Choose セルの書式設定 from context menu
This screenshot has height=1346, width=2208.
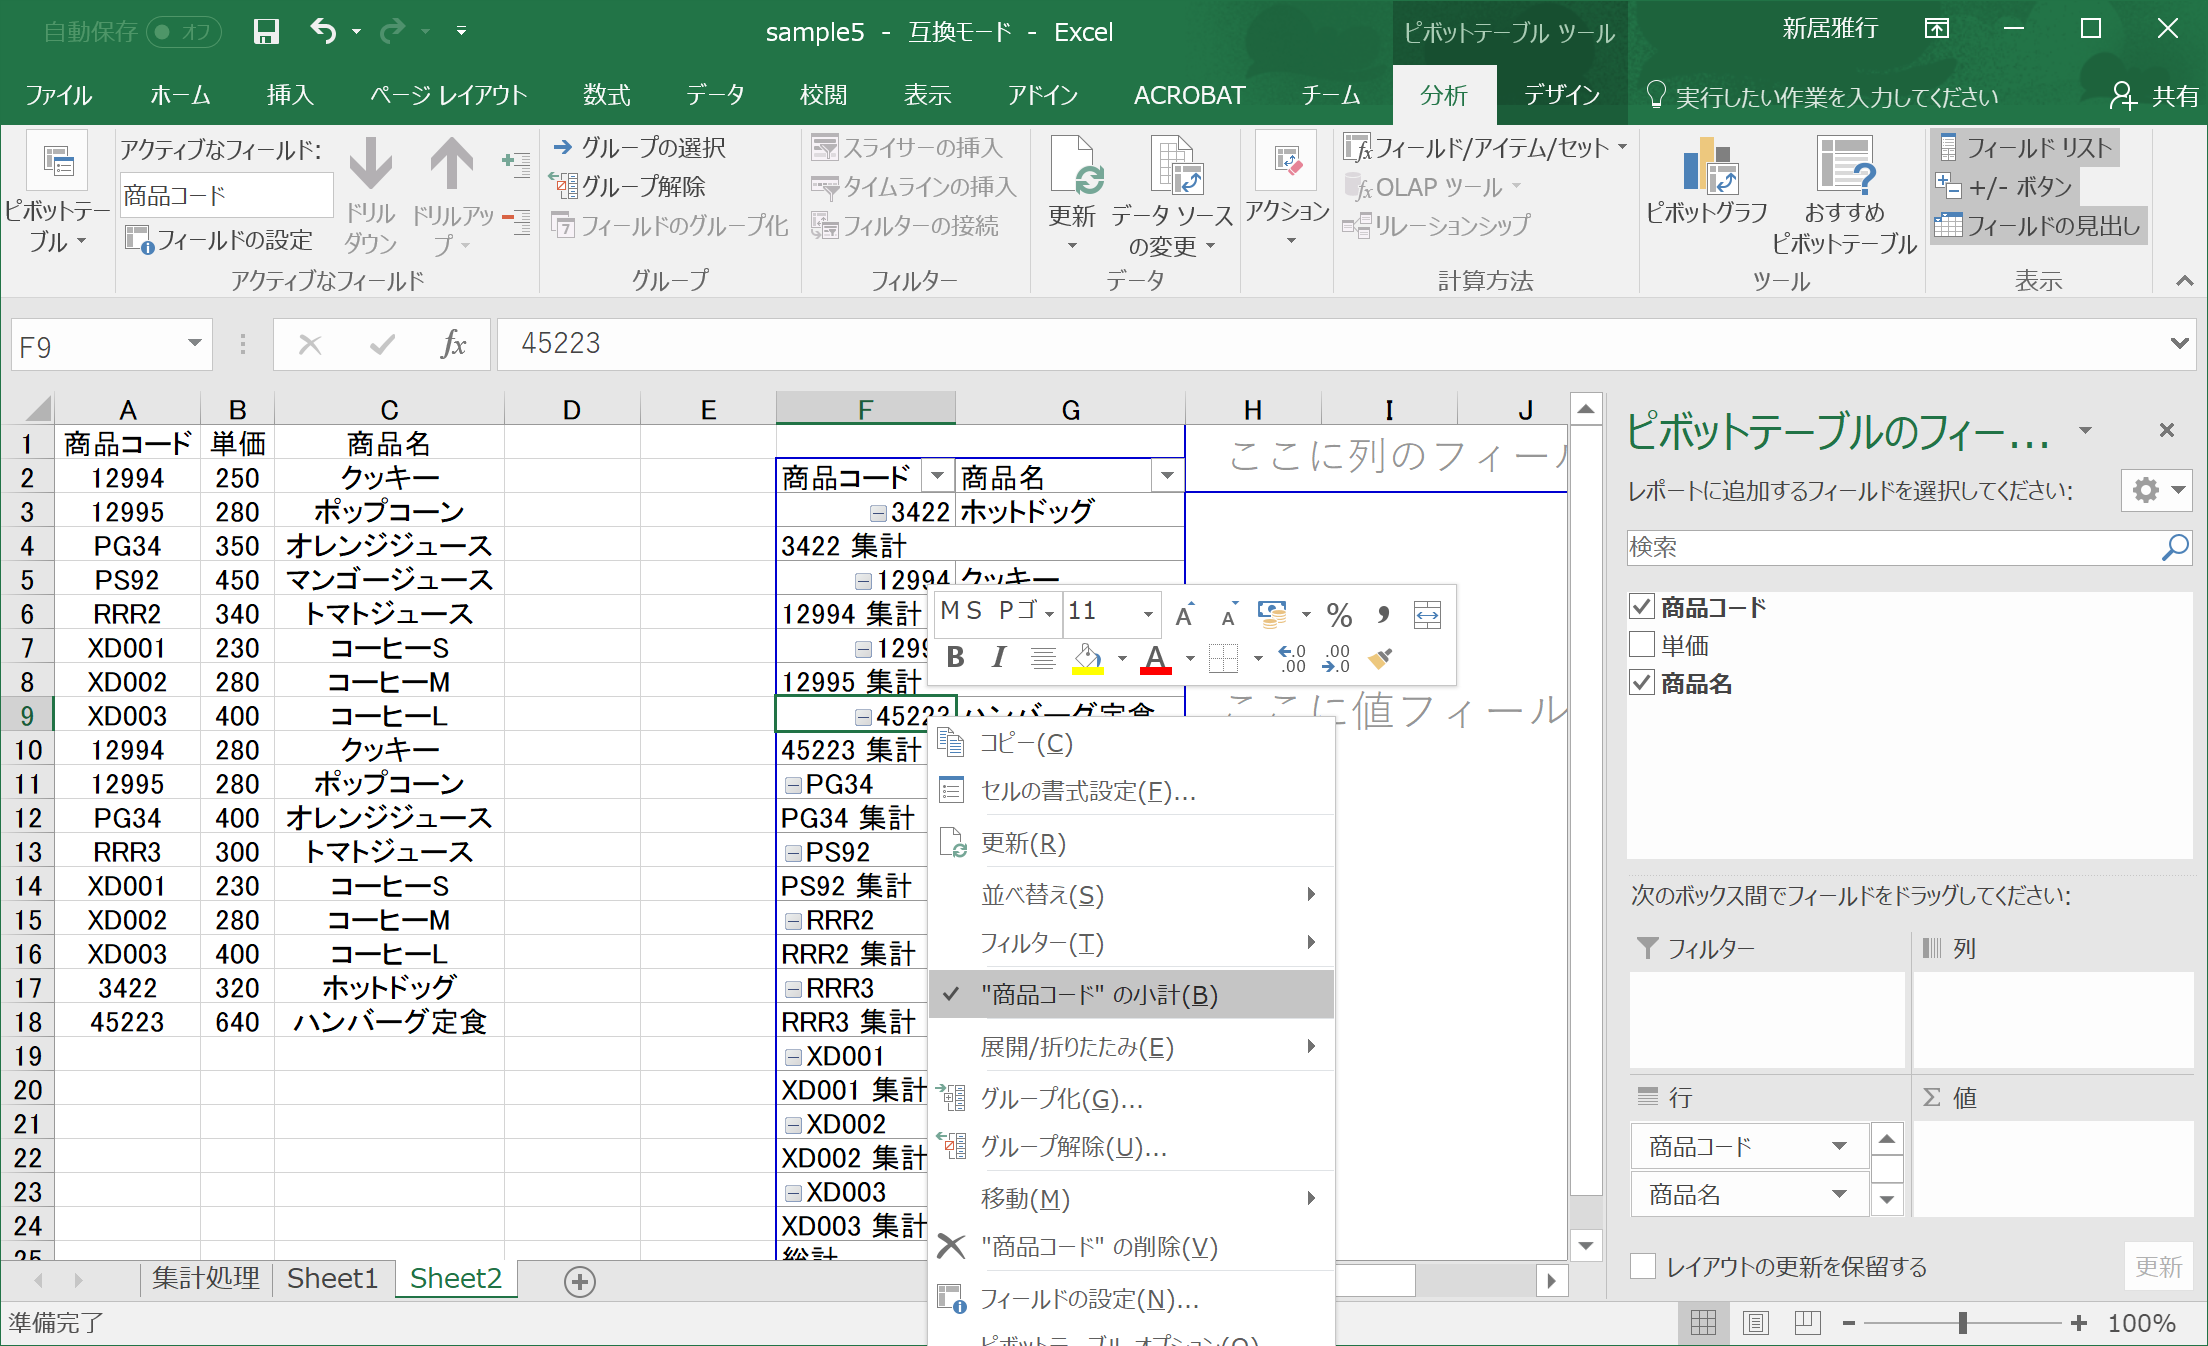pyautogui.click(x=1086, y=792)
